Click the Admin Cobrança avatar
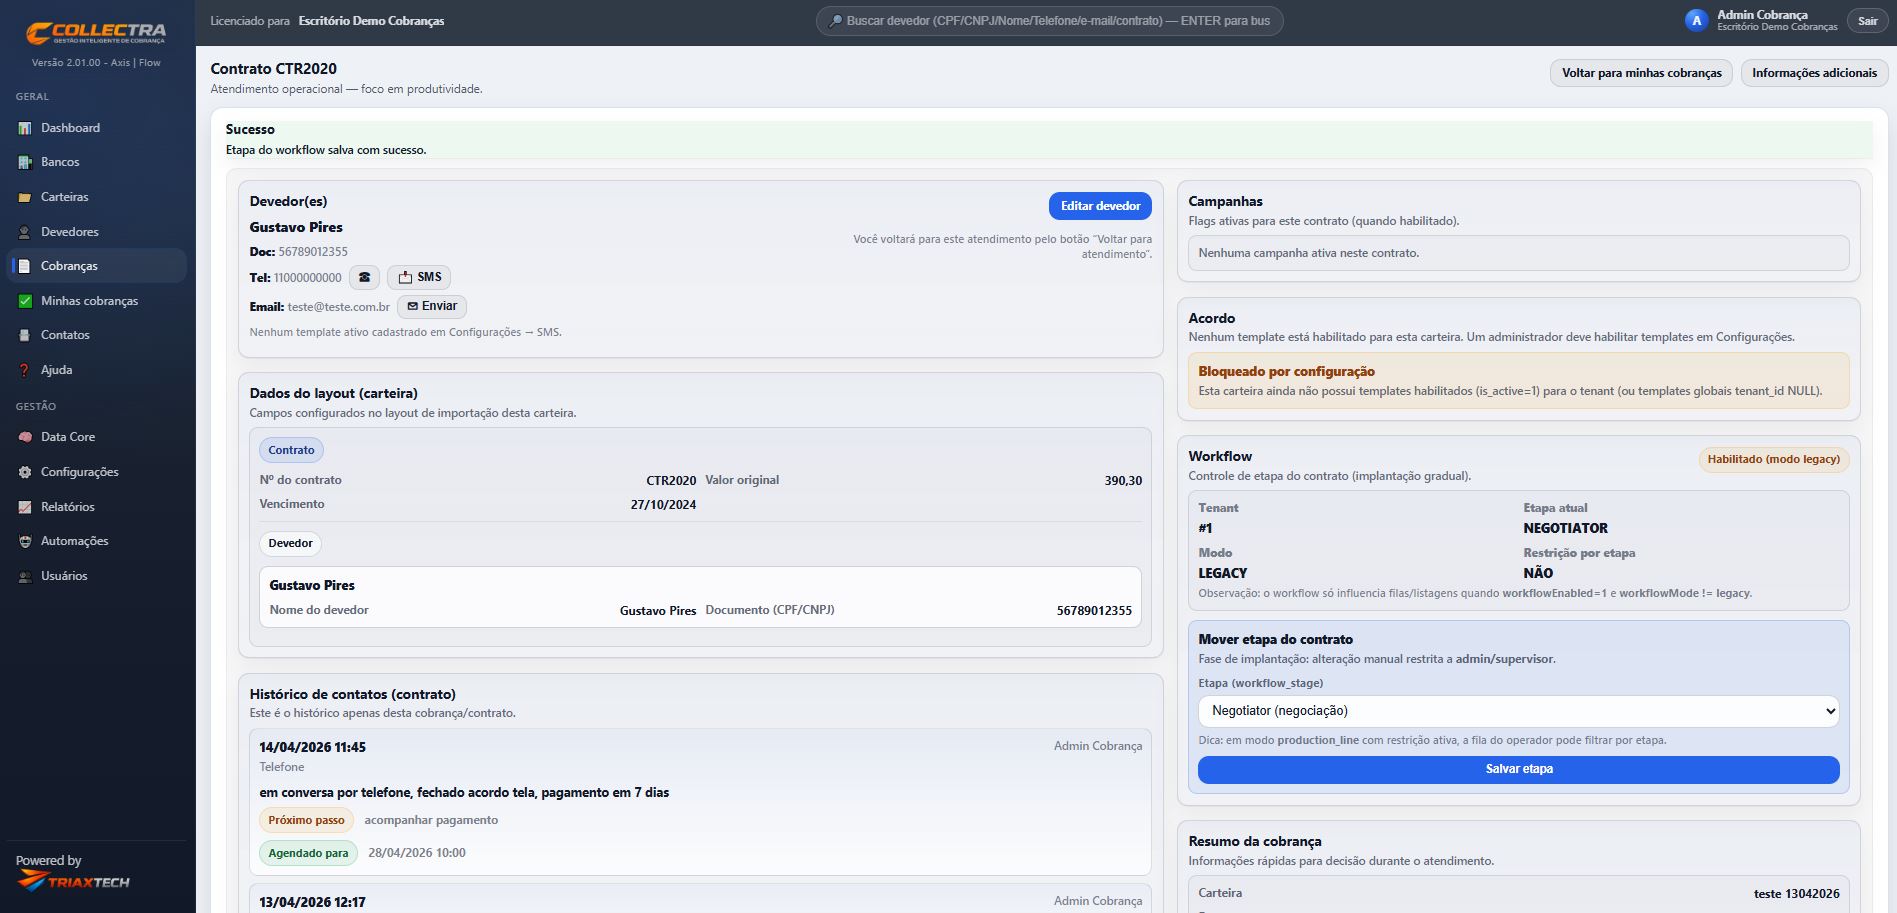1897x913 pixels. click(x=1696, y=21)
